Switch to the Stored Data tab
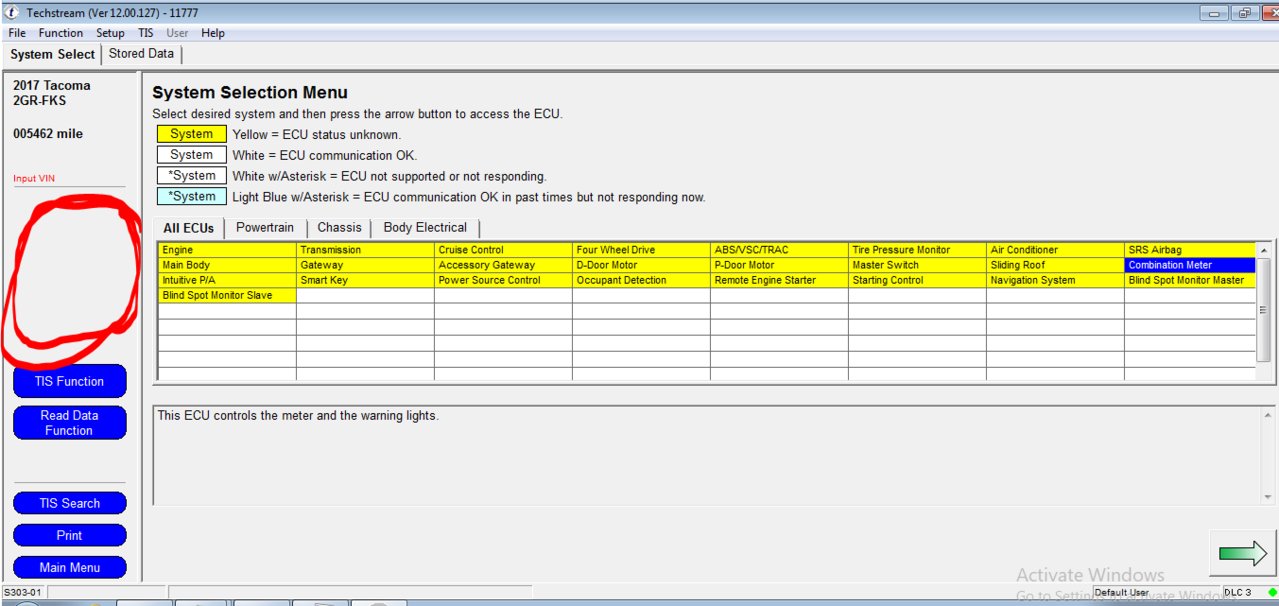The width and height of the screenshot is (1279, 606). click(141, 54)
